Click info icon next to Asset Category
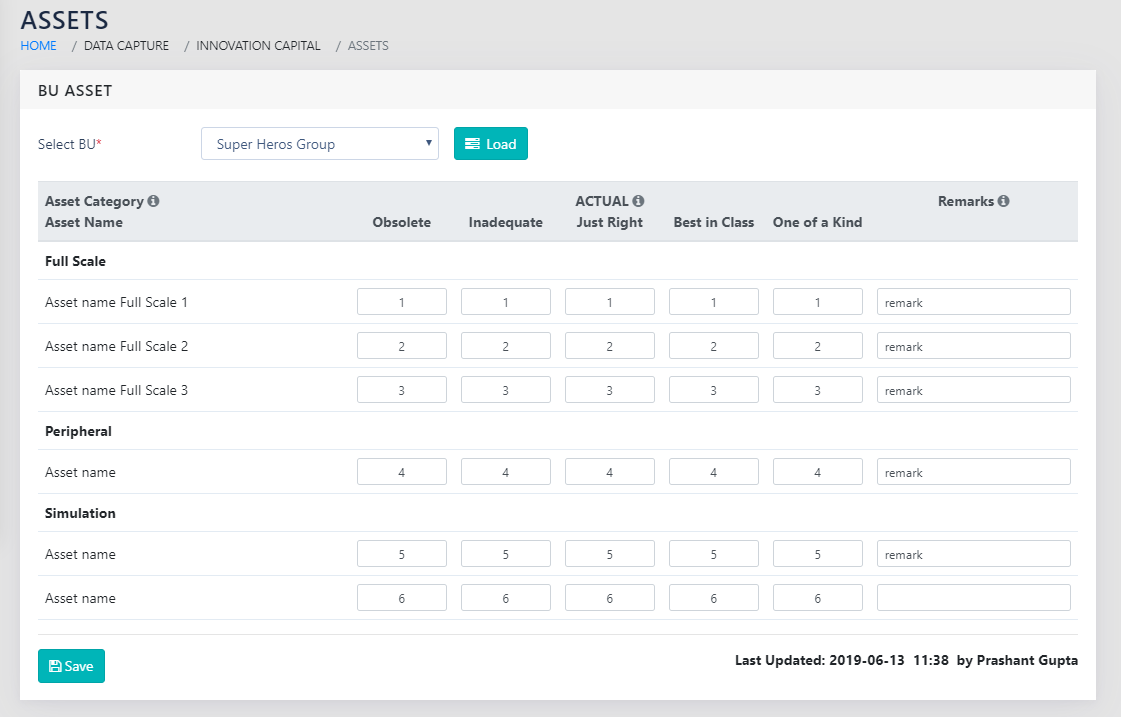1121x717 pixels. coord(154,201)
